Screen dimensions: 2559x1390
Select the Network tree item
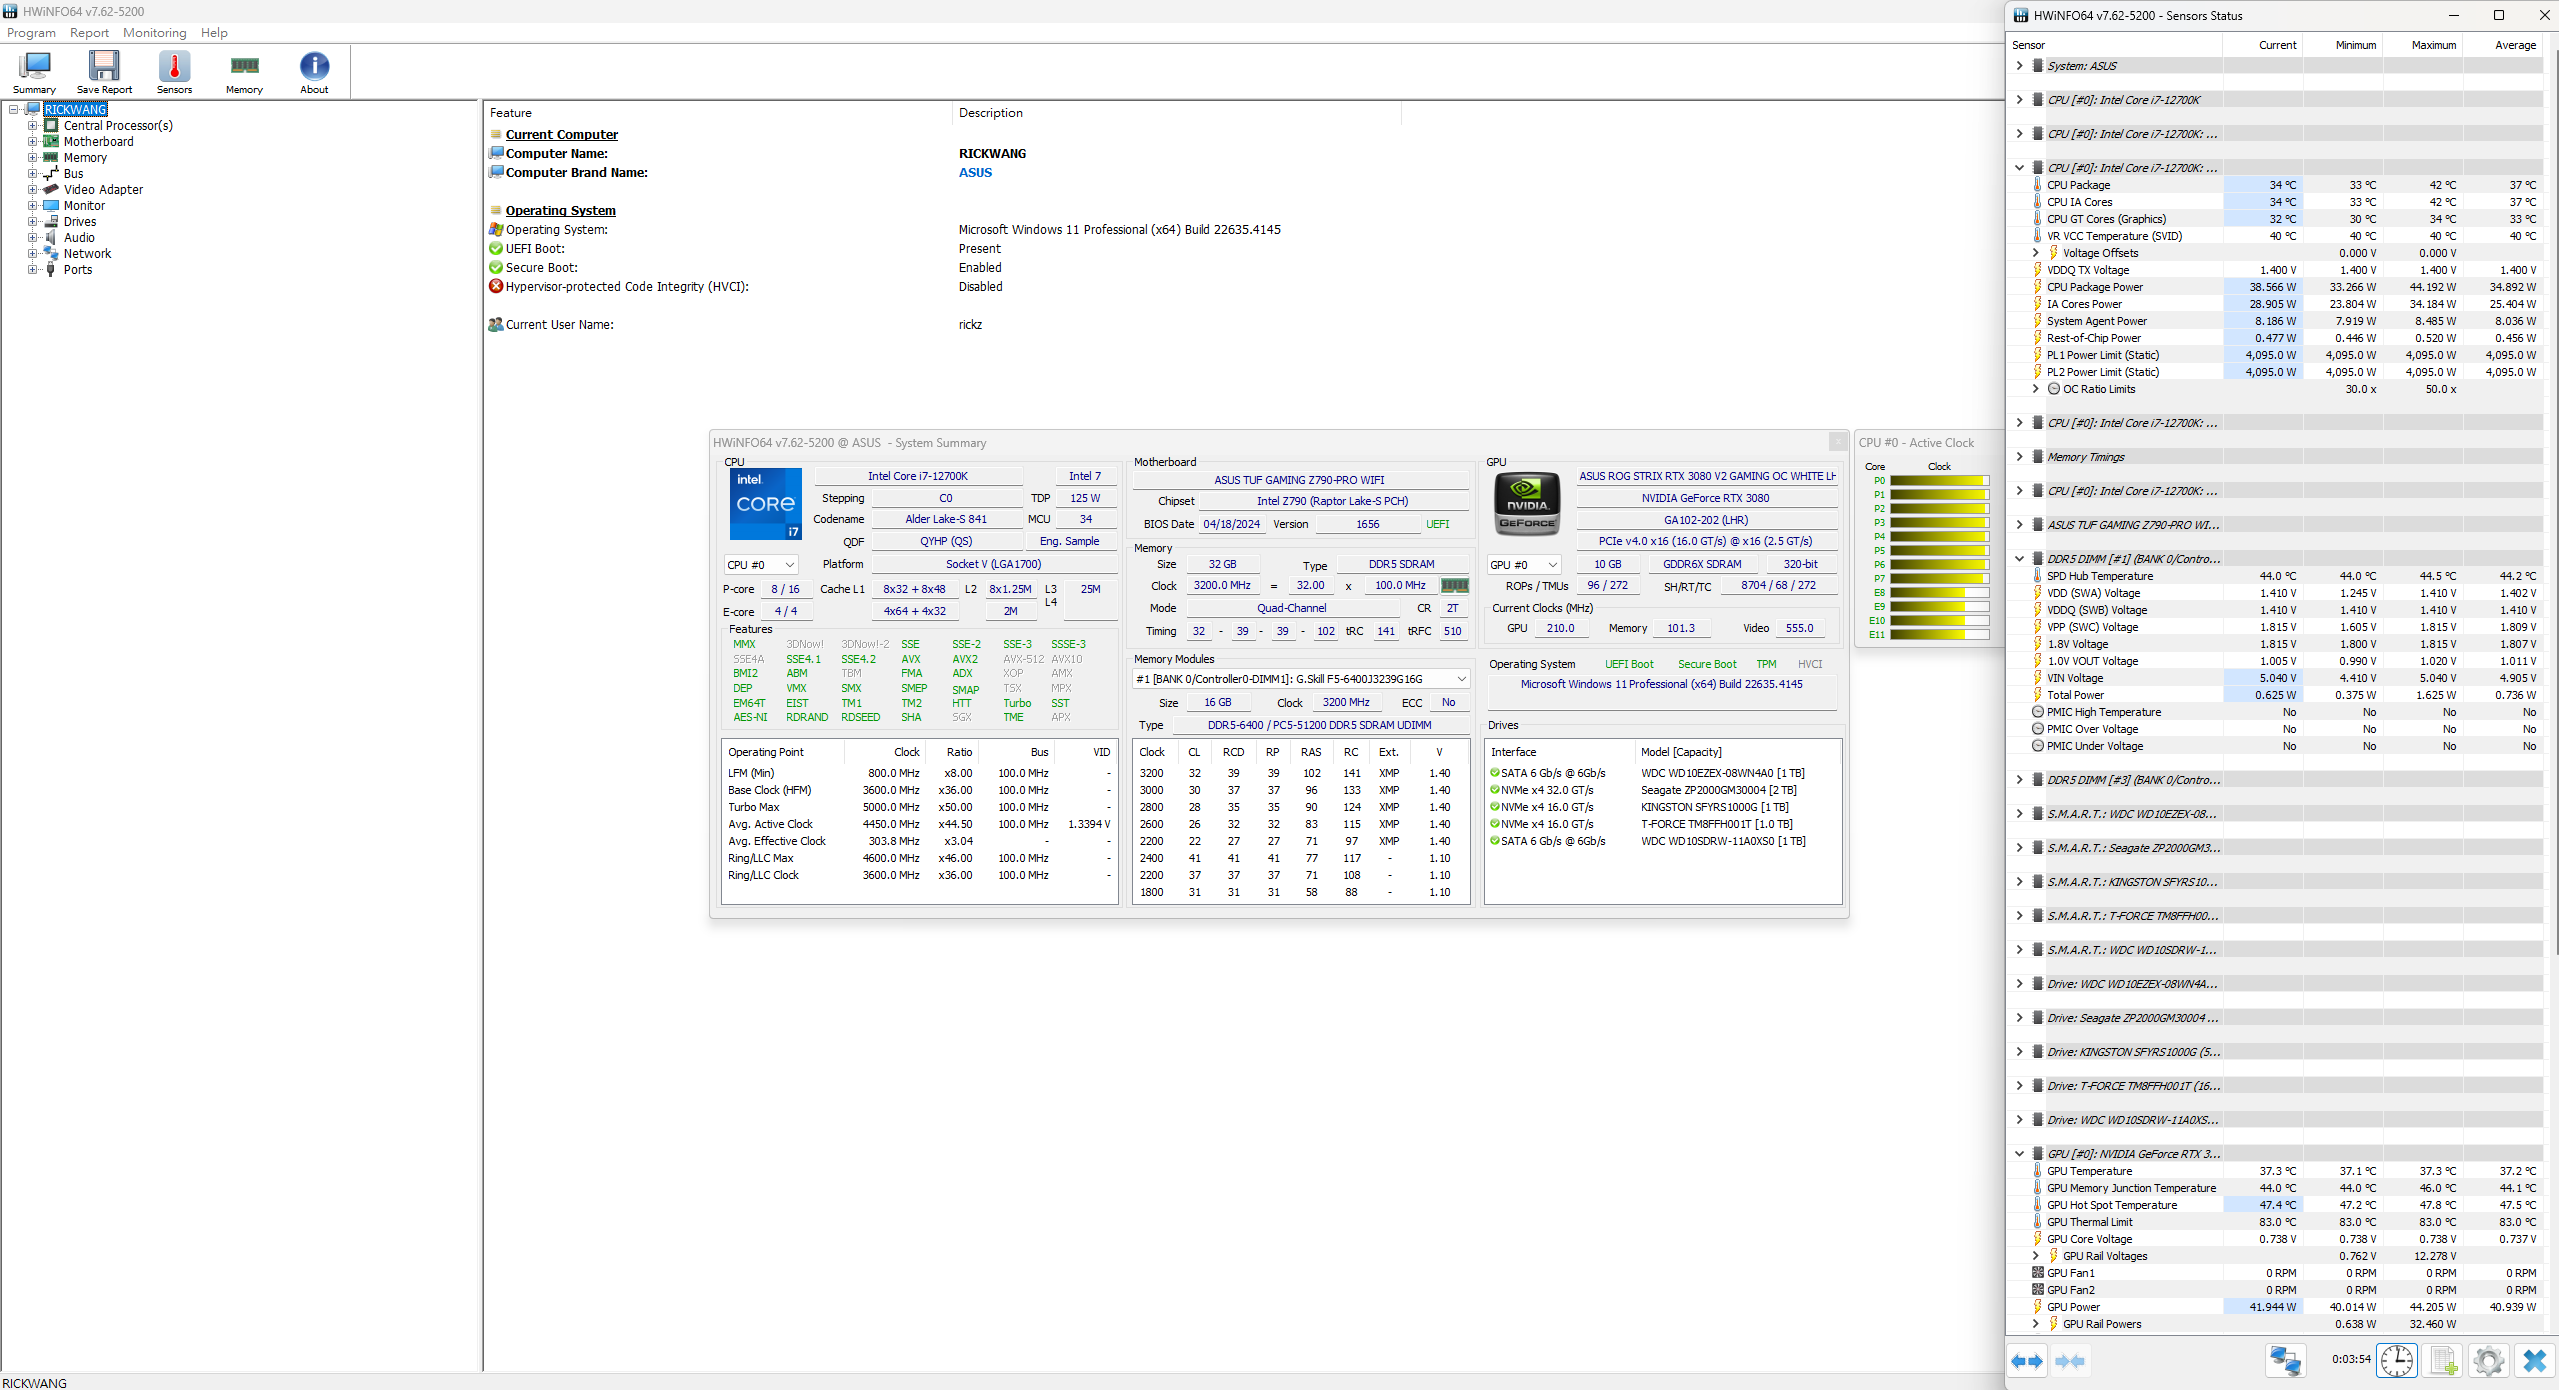(x=87, y=254)
